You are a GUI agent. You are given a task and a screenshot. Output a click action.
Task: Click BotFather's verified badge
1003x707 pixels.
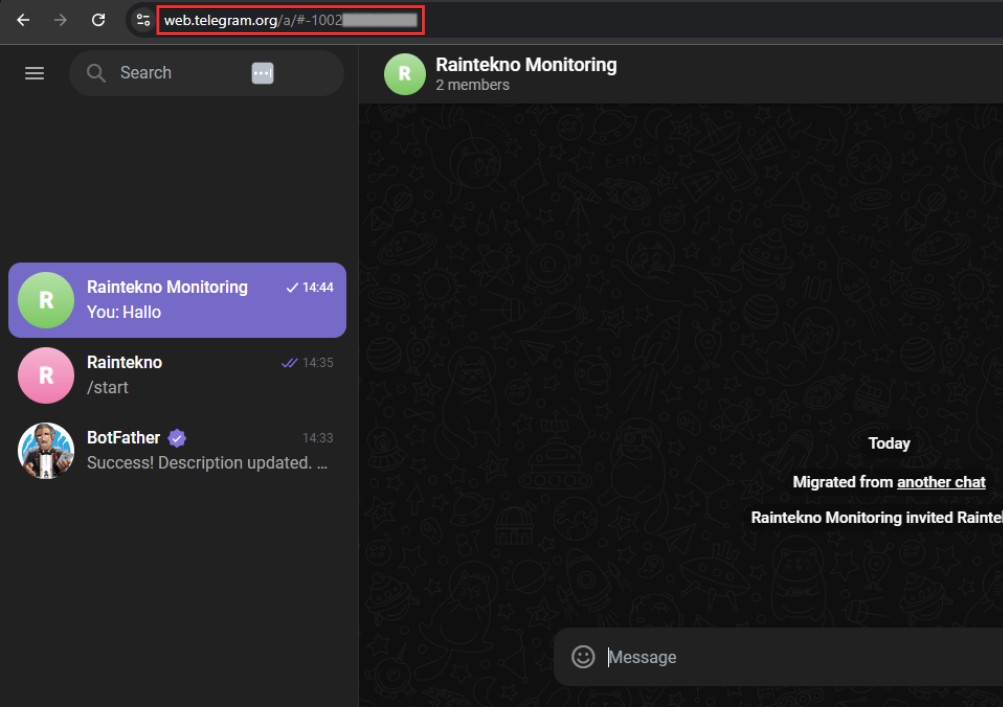tap(177, 438)
